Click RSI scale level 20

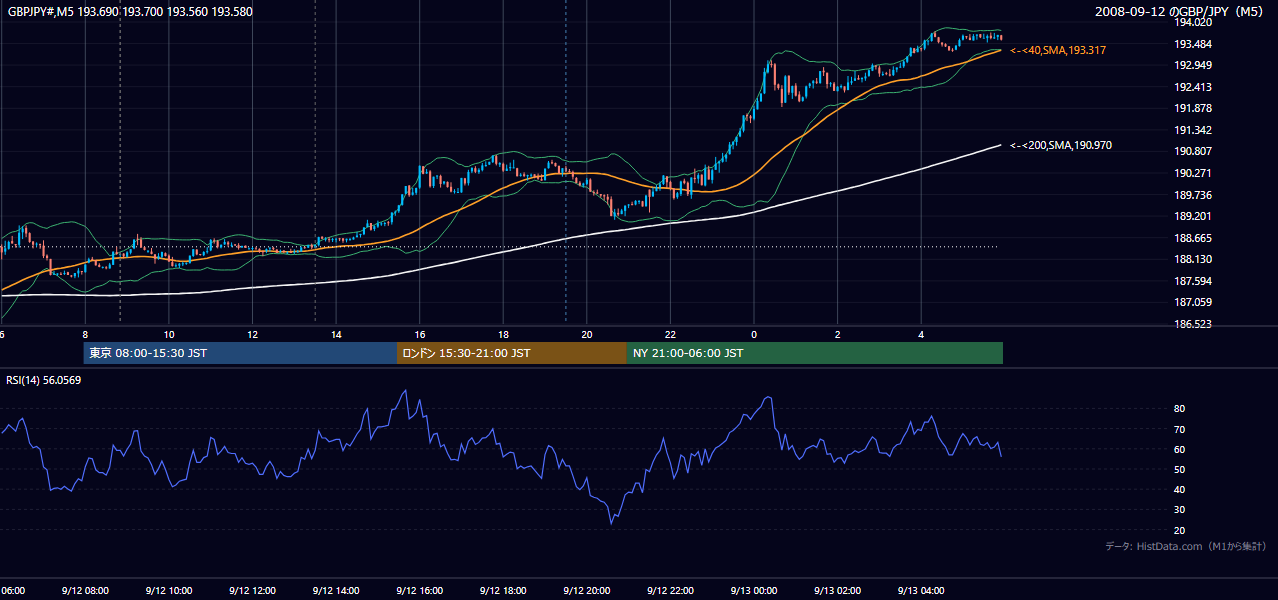click(1180, 530)
